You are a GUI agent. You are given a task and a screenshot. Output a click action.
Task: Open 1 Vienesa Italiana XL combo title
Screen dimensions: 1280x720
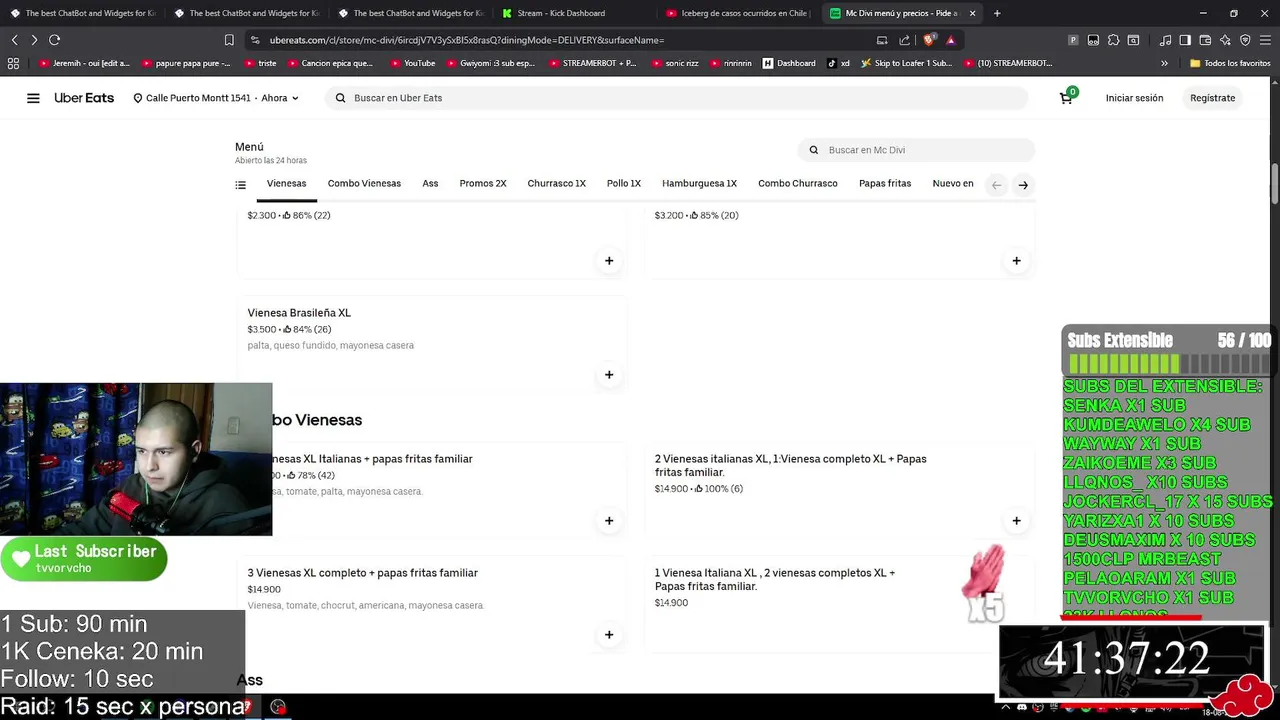pos(775,580)
